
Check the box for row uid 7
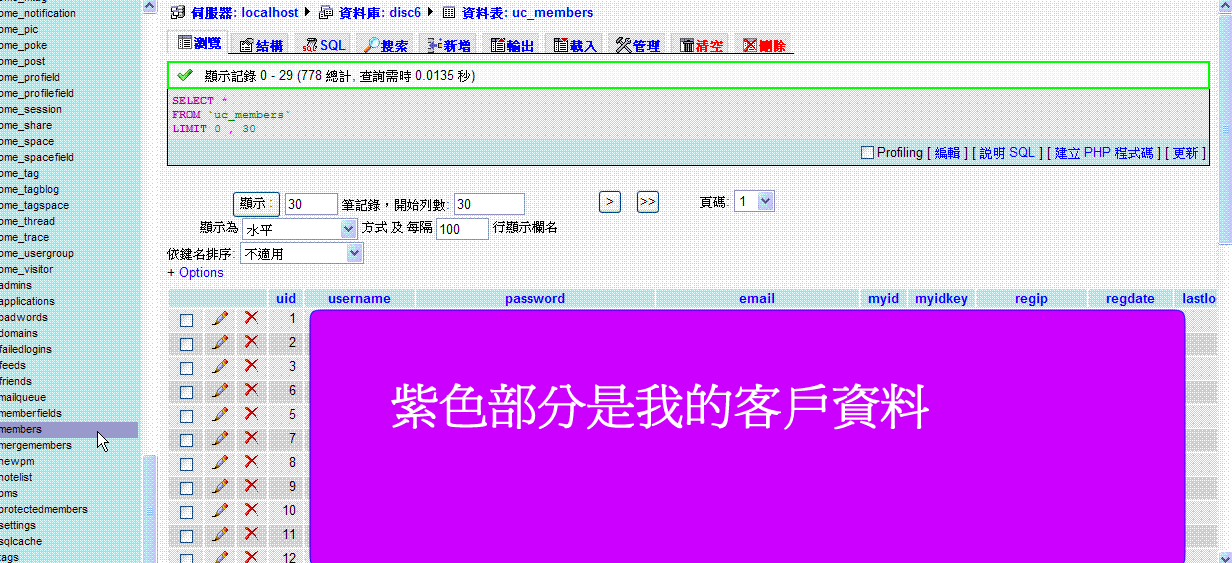(x=186, y=440)
